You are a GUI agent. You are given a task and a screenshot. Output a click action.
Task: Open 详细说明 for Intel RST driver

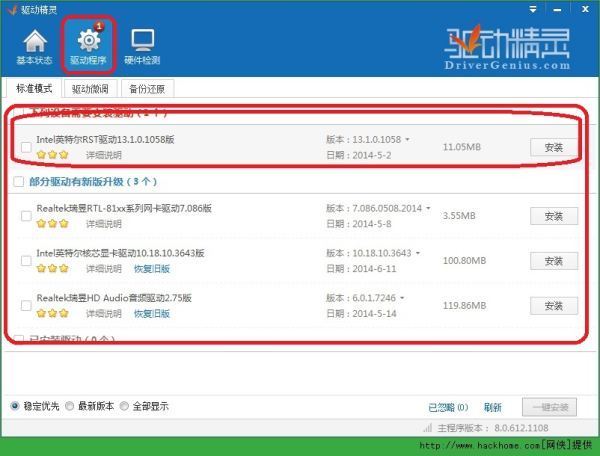pyautogui.click(x=104, y=155)
